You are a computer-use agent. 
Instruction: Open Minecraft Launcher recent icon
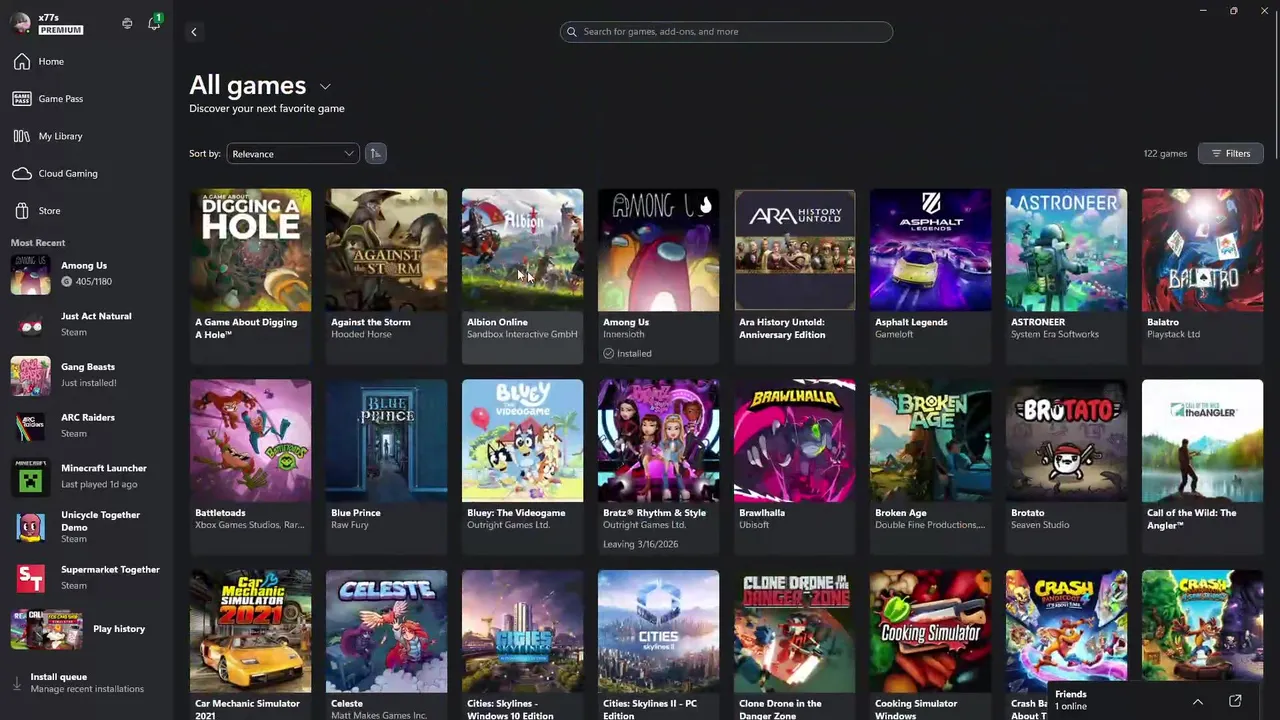tap(30, 477)
